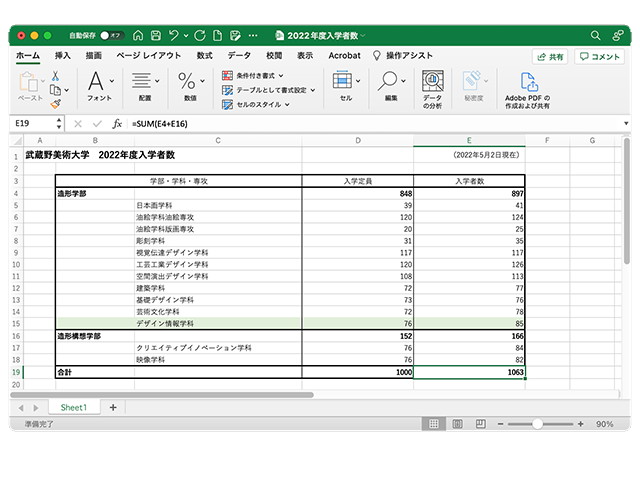Switch to the ホーム tab
The image size is (640, 480).
click(x=28, y=56)
